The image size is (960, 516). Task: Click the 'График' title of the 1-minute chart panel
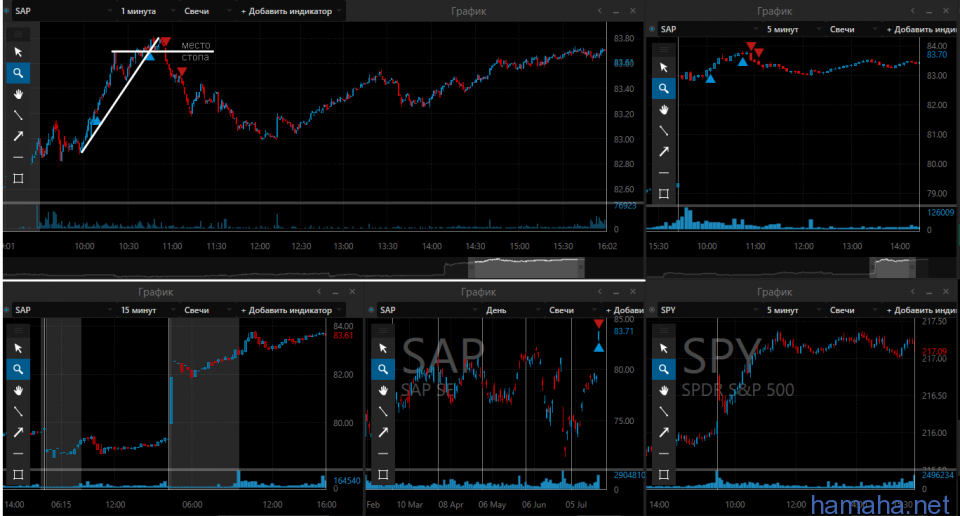click(468, 11)
